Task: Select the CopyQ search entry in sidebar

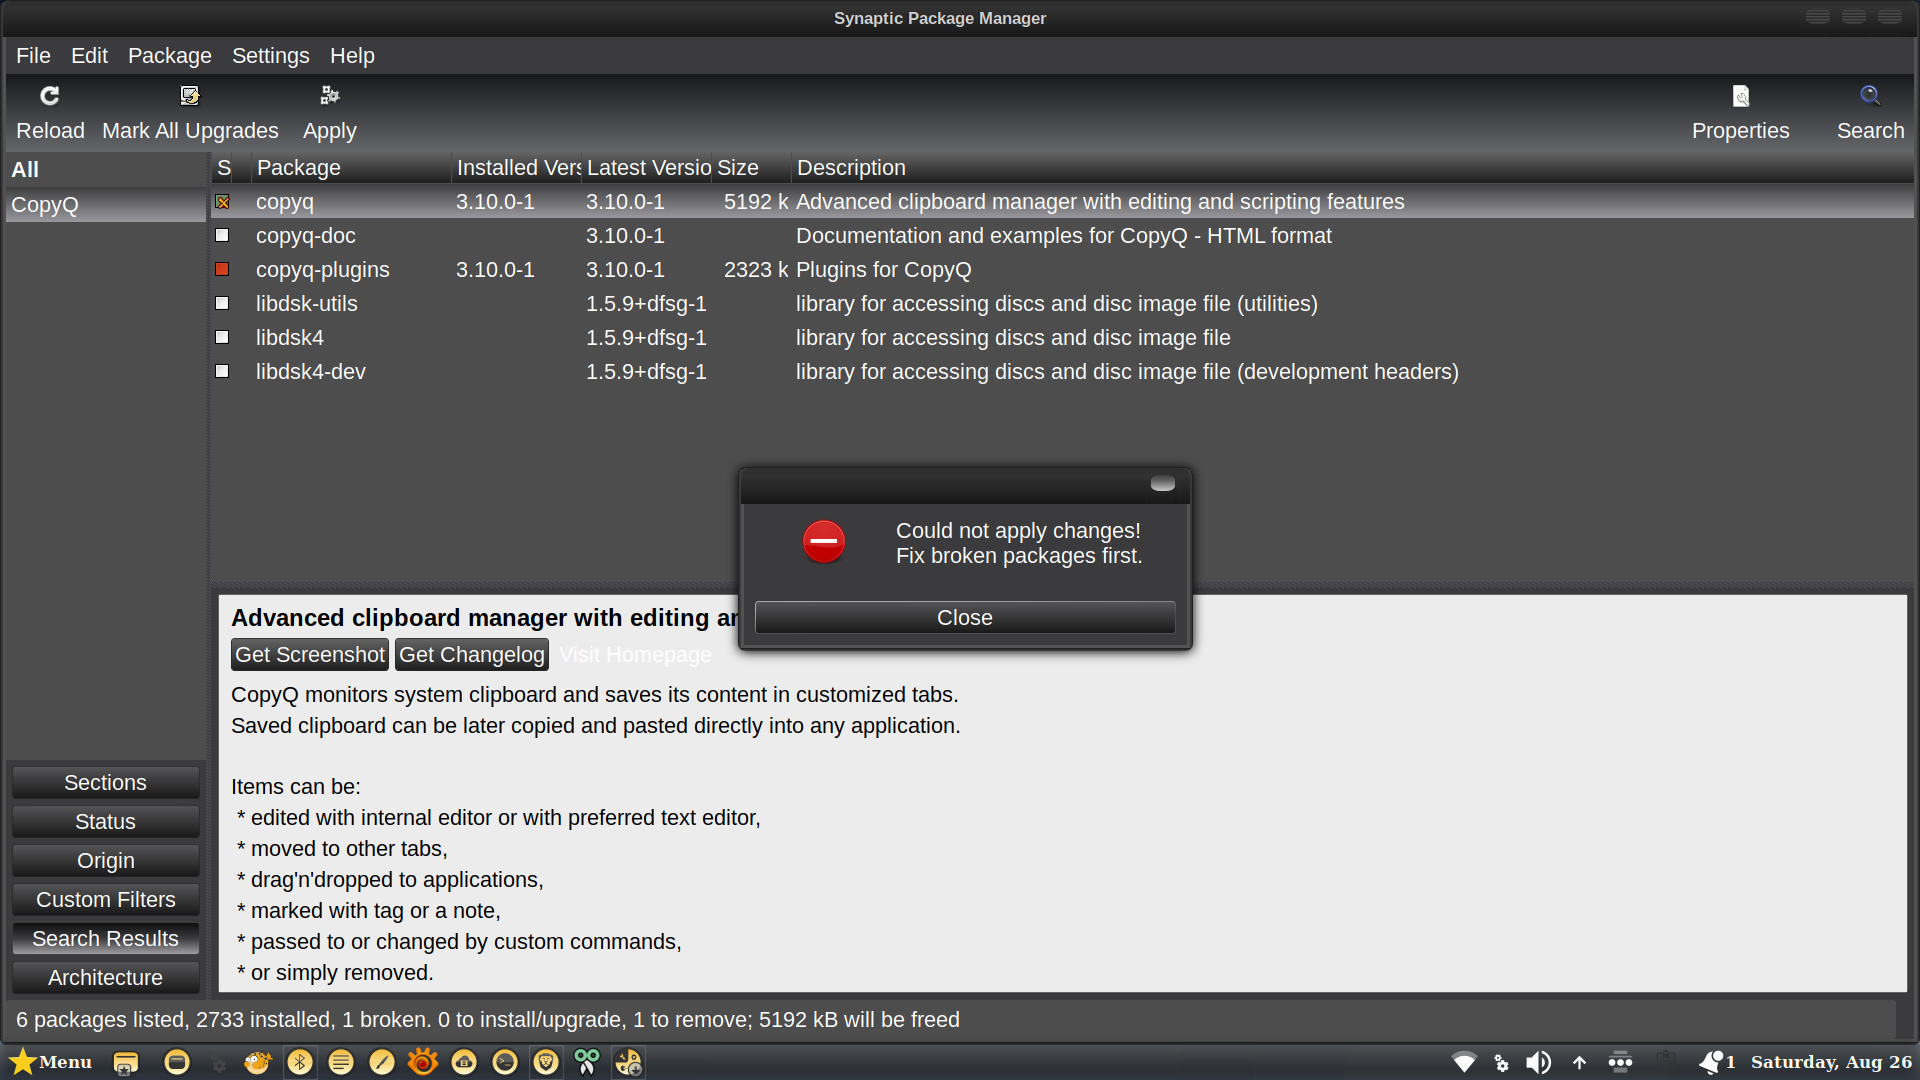Action: 105,205
